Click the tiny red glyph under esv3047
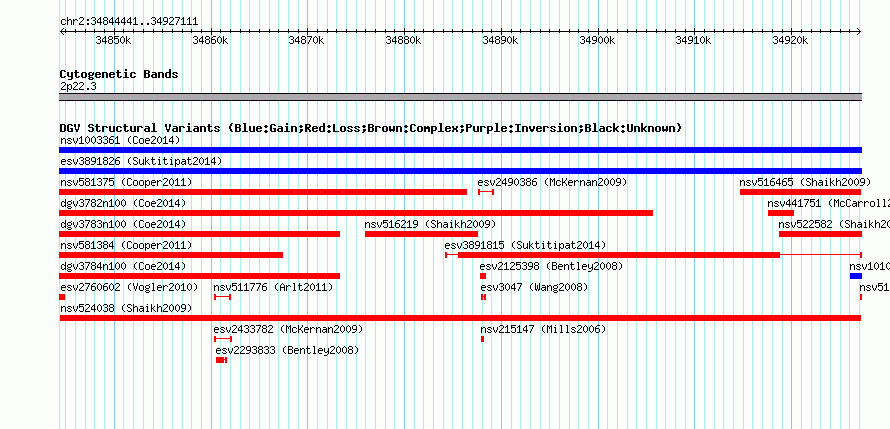 [x=484, y=297]
